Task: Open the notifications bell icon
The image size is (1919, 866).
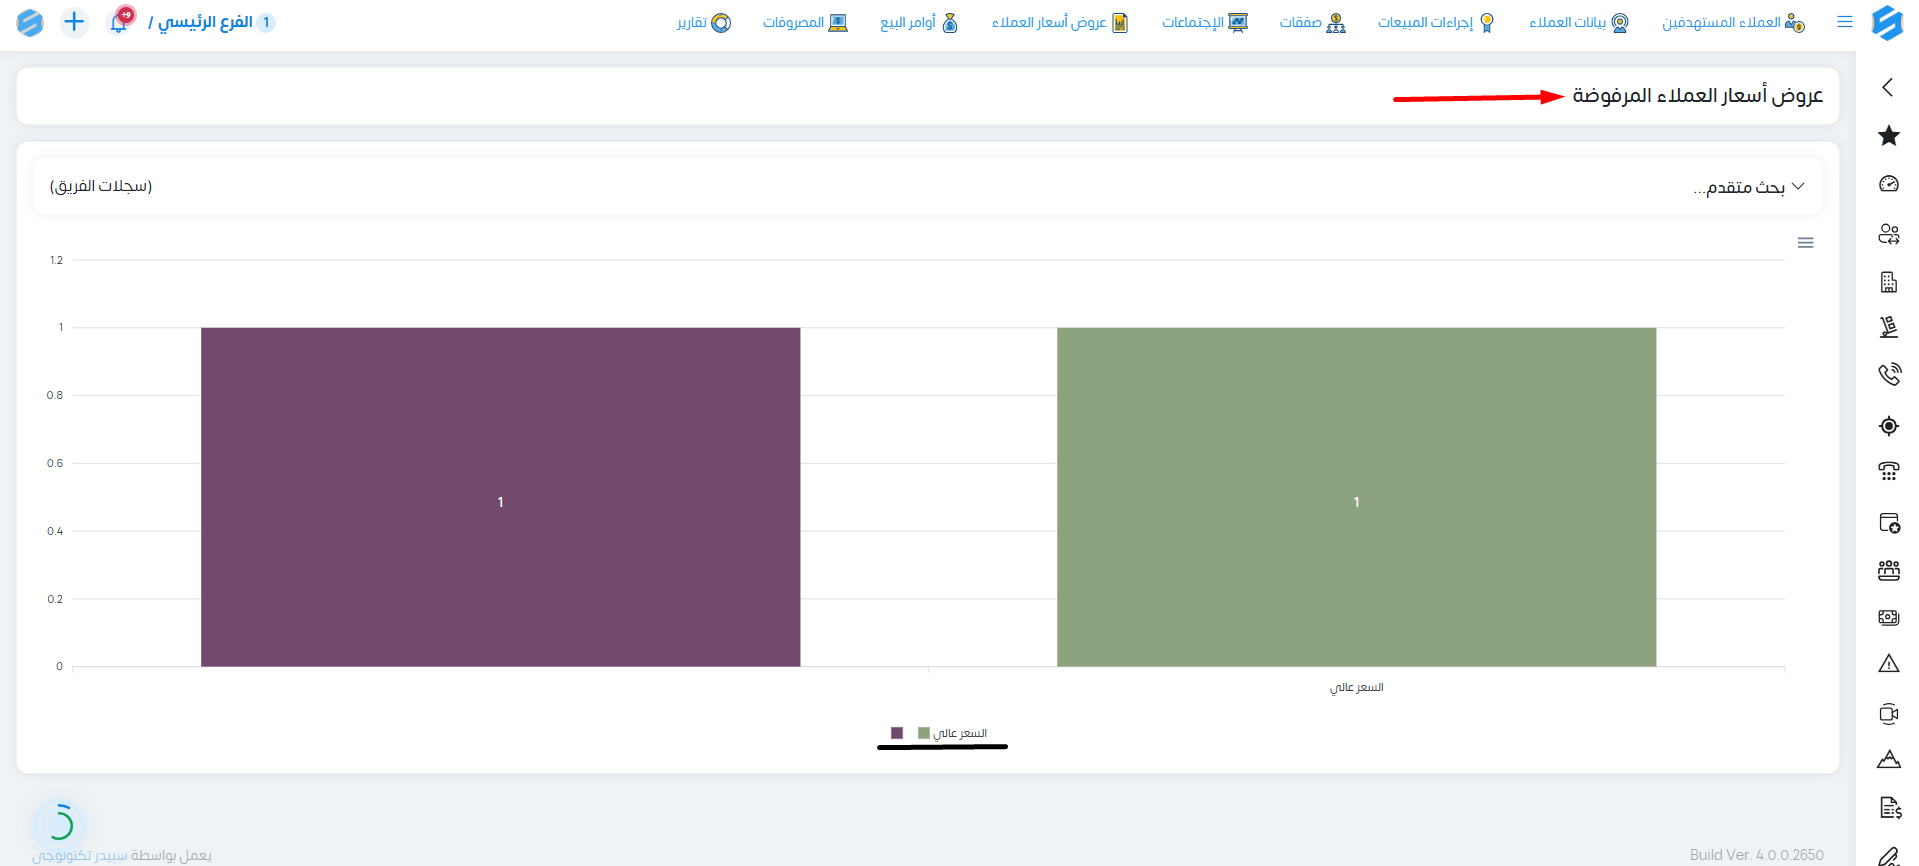Action: [x=120, y=21]
